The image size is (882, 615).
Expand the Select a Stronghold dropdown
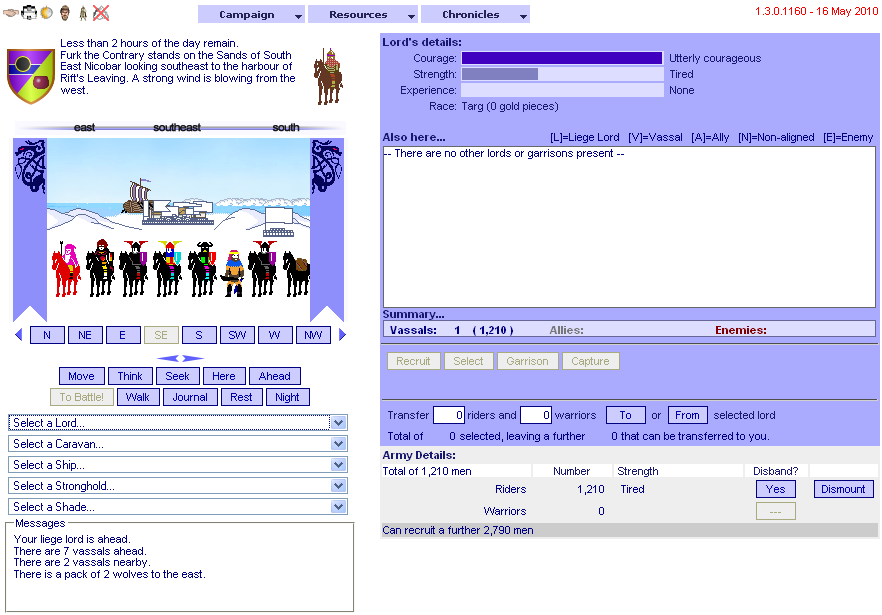178,486
